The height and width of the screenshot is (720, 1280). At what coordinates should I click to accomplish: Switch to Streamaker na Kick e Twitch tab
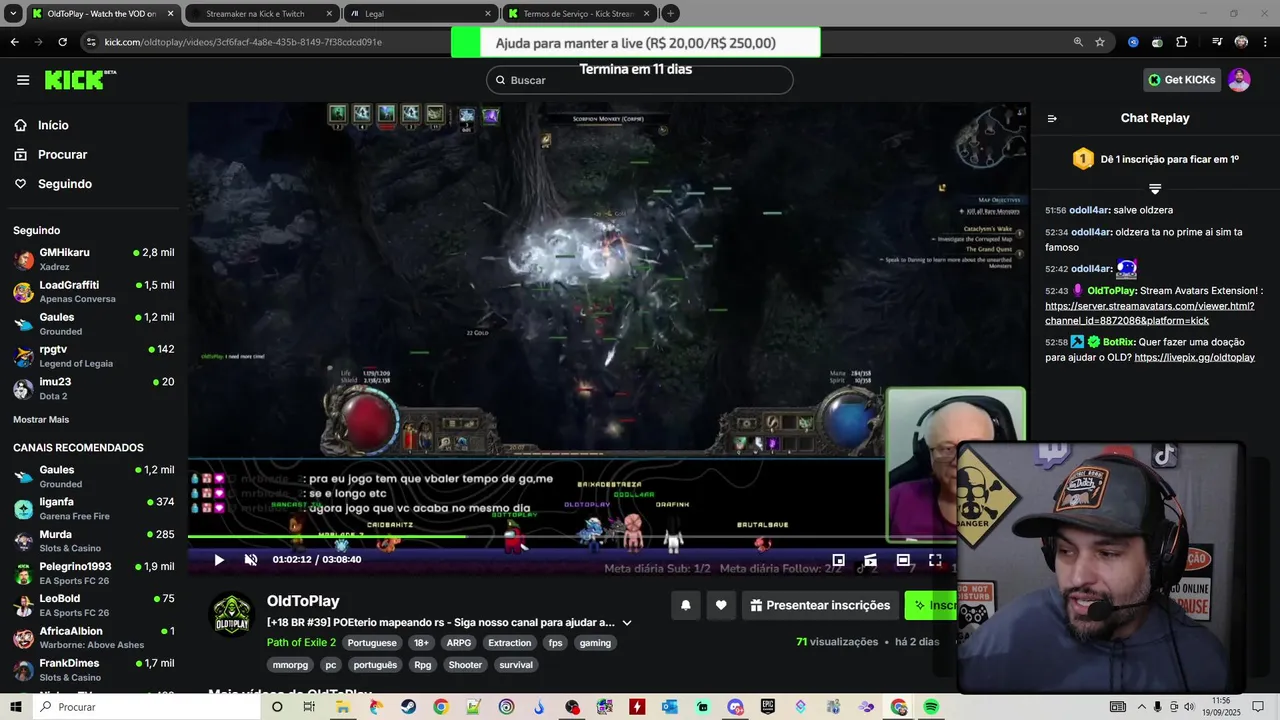click(262, 13)
